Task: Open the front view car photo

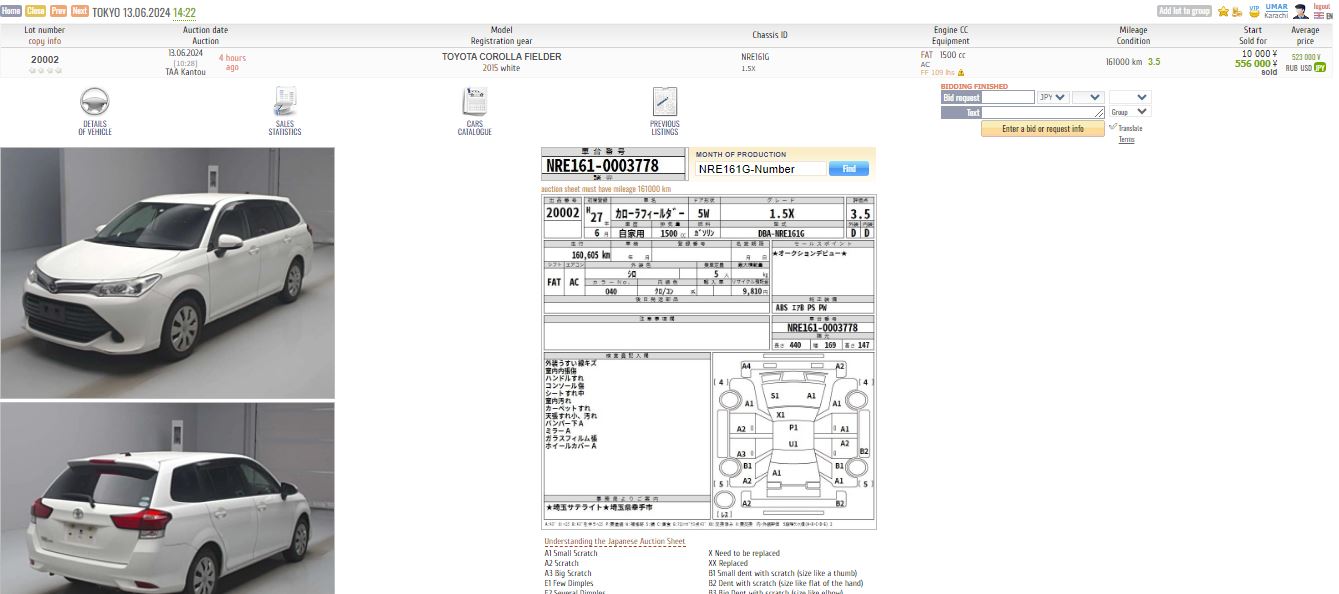Action: [168, 273]
